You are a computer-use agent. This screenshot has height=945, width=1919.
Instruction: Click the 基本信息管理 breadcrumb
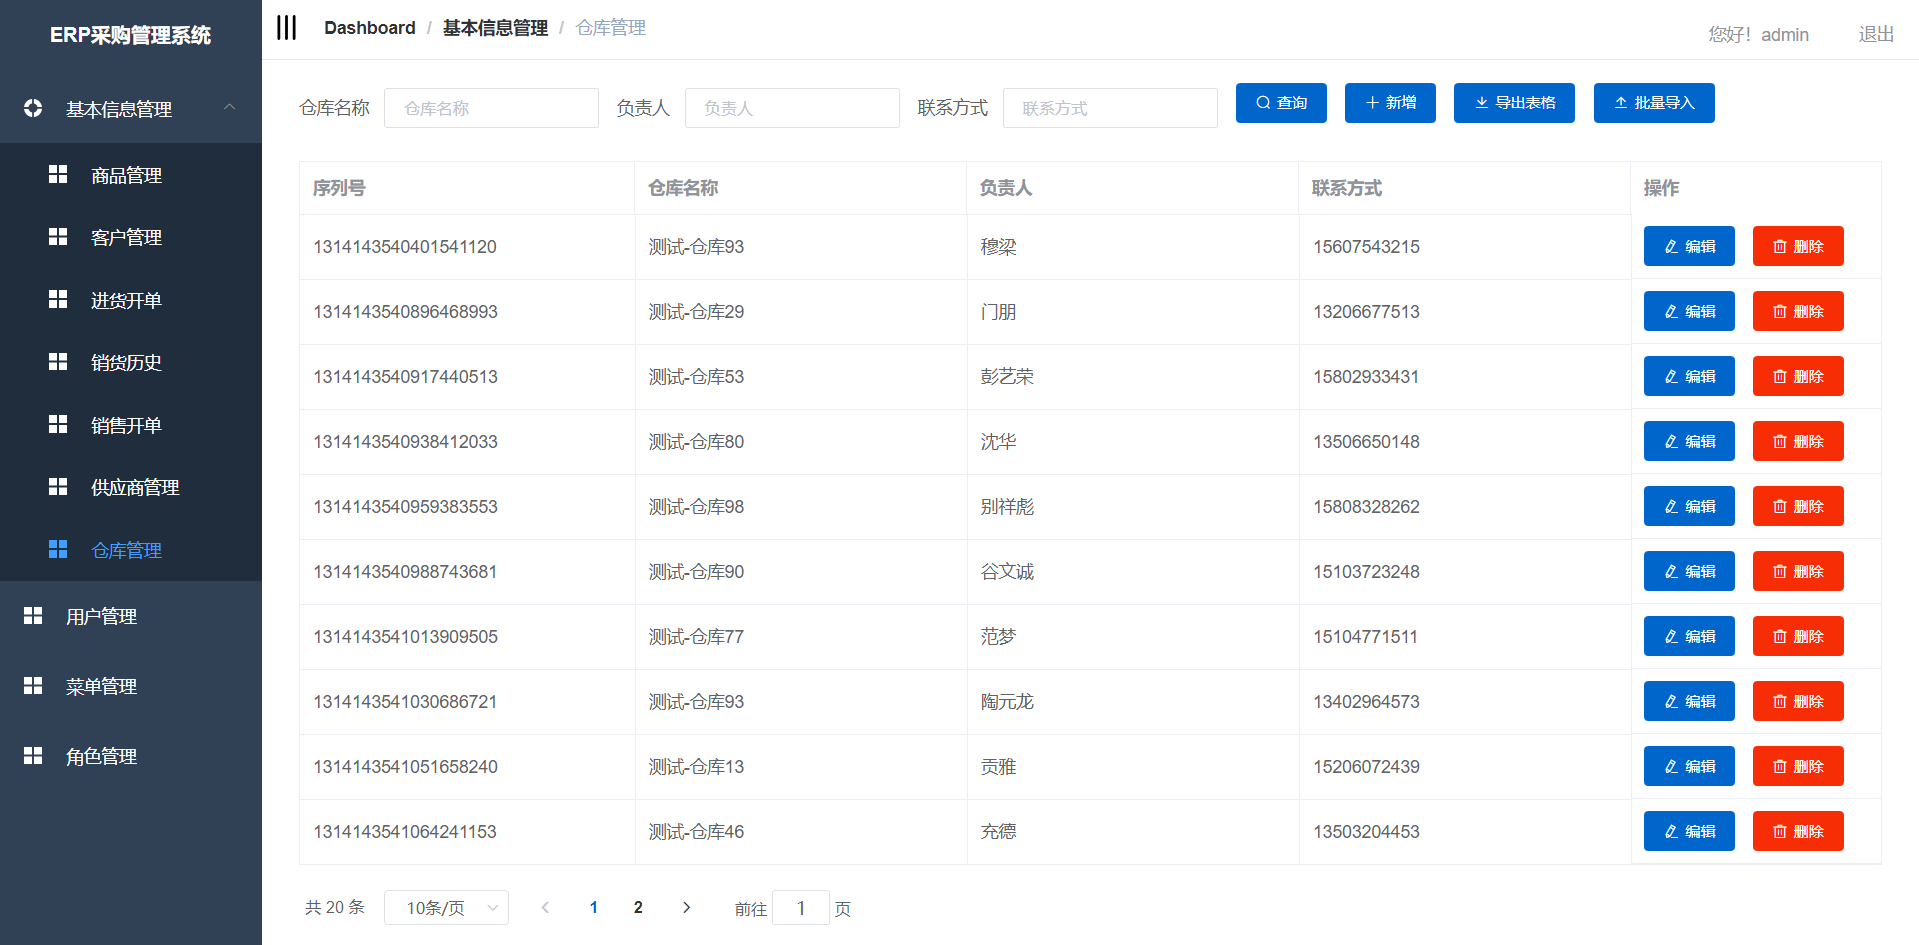(495, 28)
